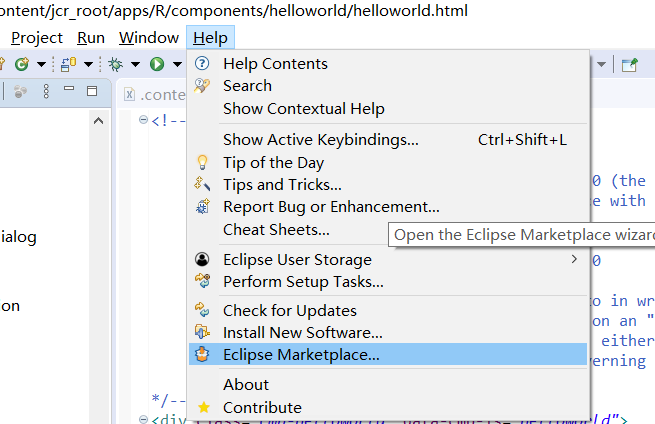Click the green Run toolbar button

tap(157, 64)
